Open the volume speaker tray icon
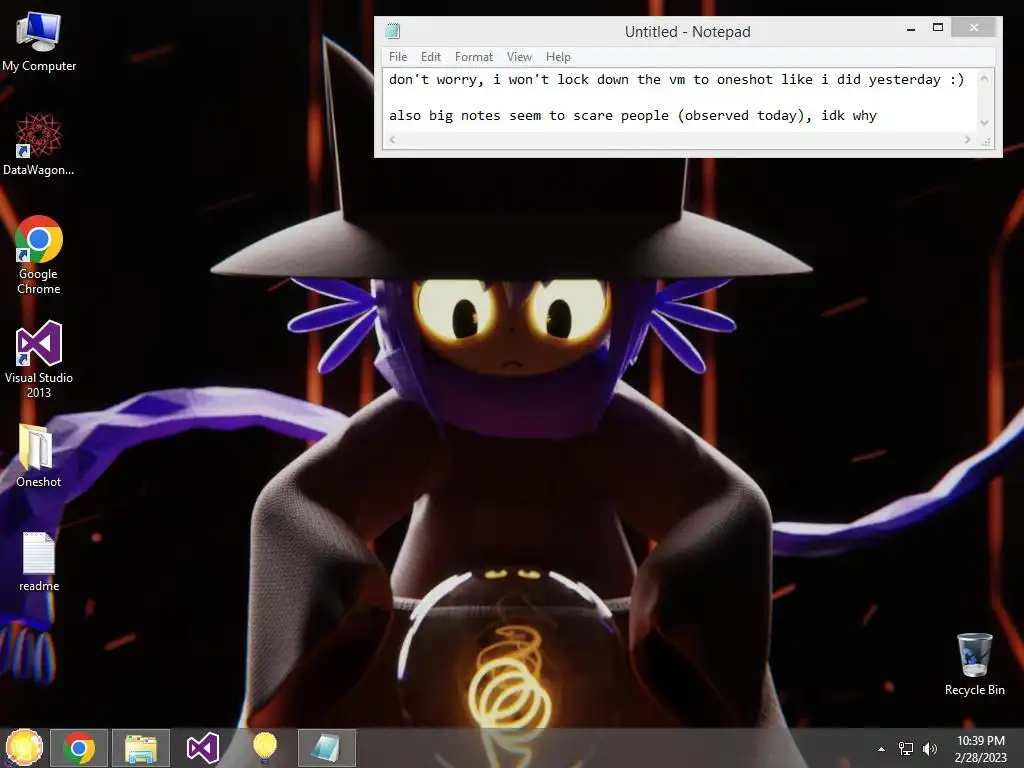Viewport: 1024px width, 768px height. click(929, 748)
